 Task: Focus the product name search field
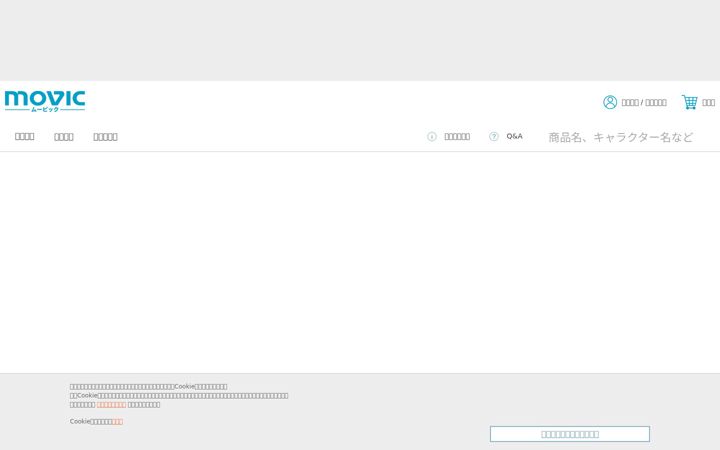620,137
